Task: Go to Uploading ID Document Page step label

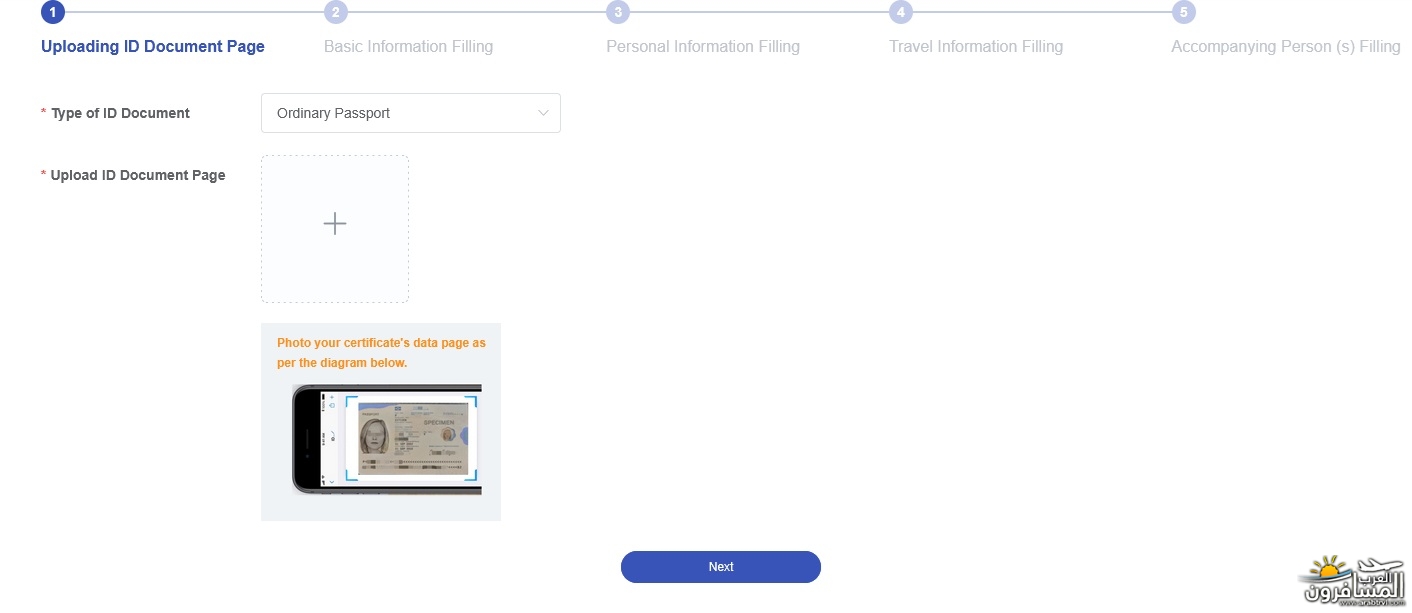Action: click(153, 46)
